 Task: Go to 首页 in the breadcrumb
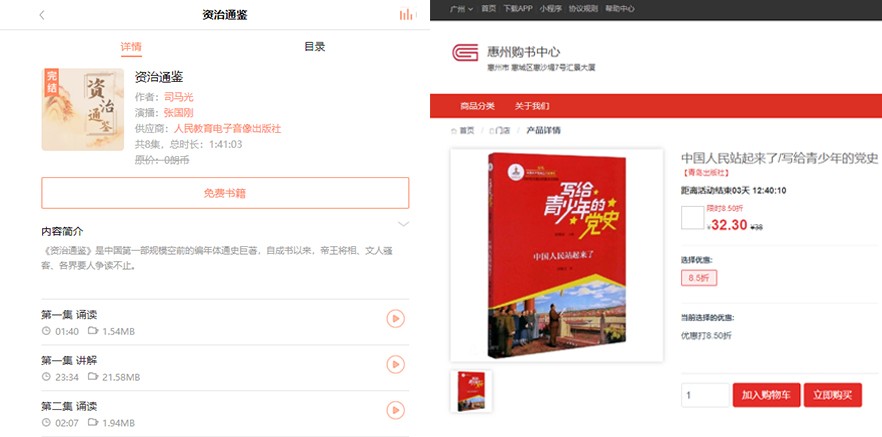point(462,130)
